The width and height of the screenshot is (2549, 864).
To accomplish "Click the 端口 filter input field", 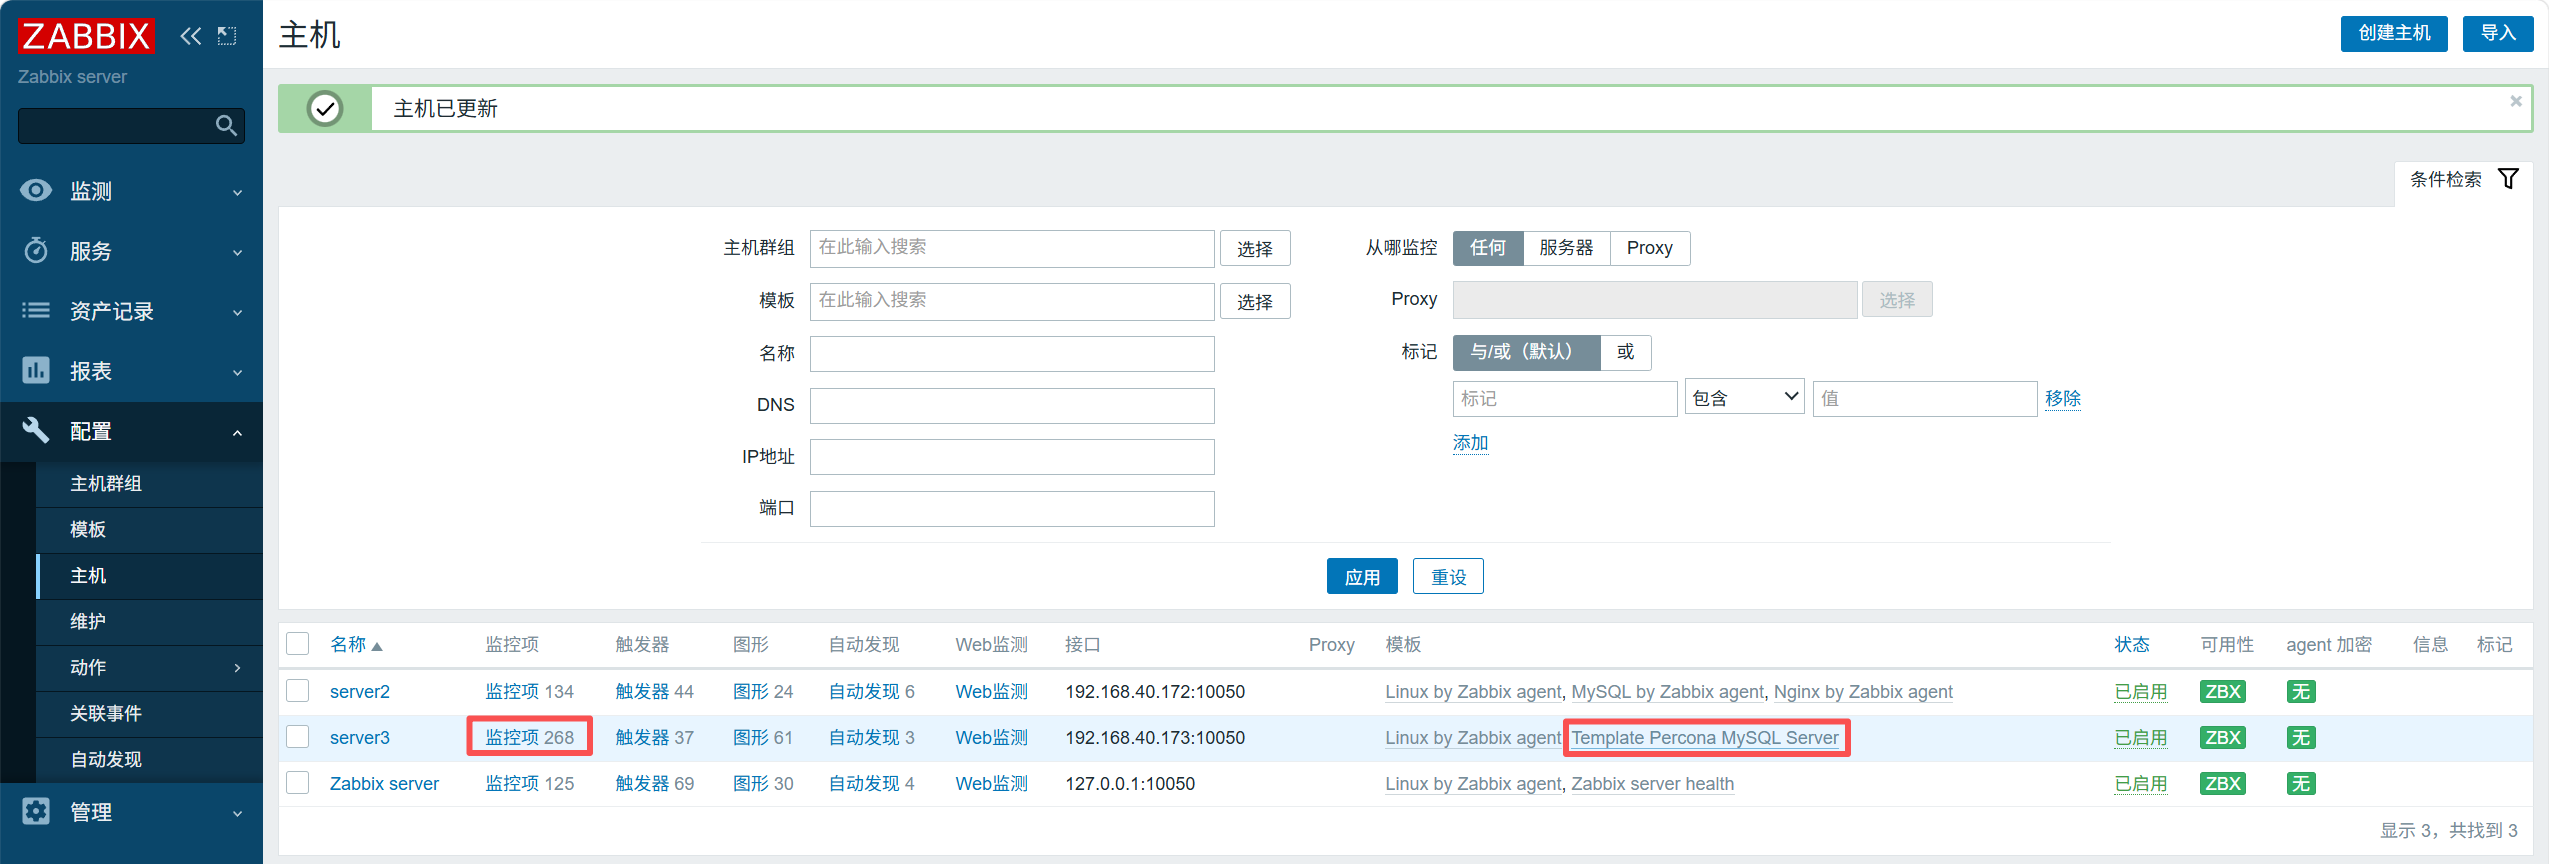I will coord(1012,509).
